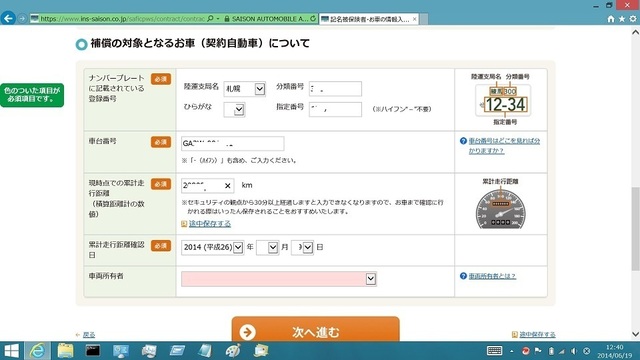Open browser tools gear icon
The width and height of the screenshot is (640, 360).
pyautogui.click(x=633, y=19)
